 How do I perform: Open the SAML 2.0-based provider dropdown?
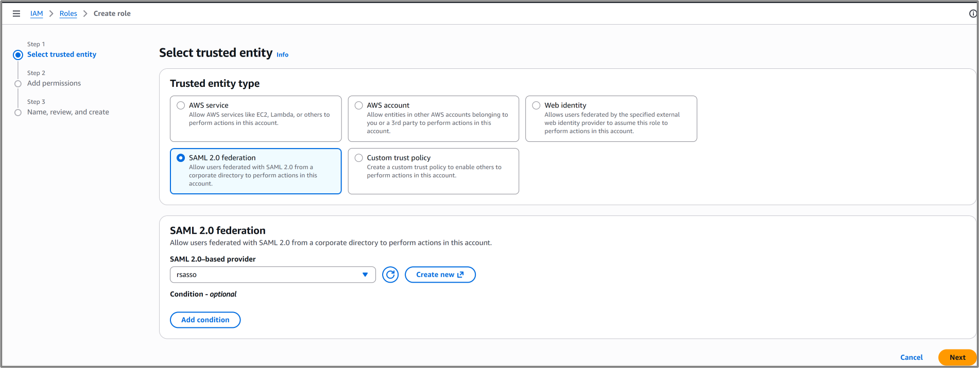272,274
